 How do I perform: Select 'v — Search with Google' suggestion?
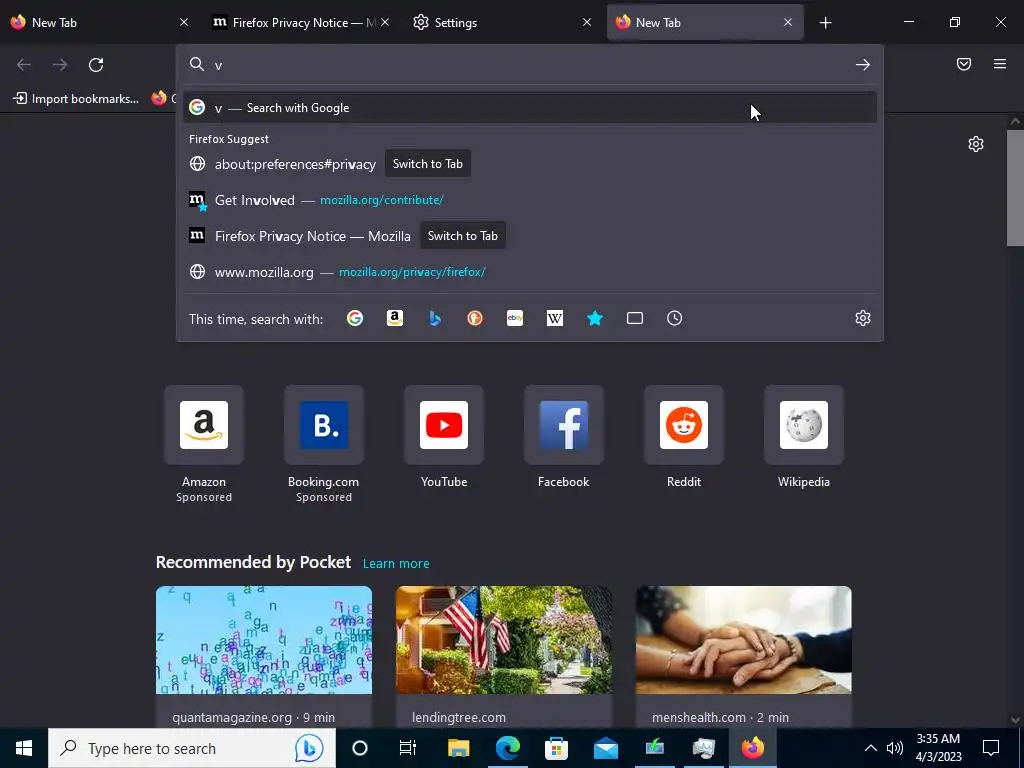tap(530, 108)
